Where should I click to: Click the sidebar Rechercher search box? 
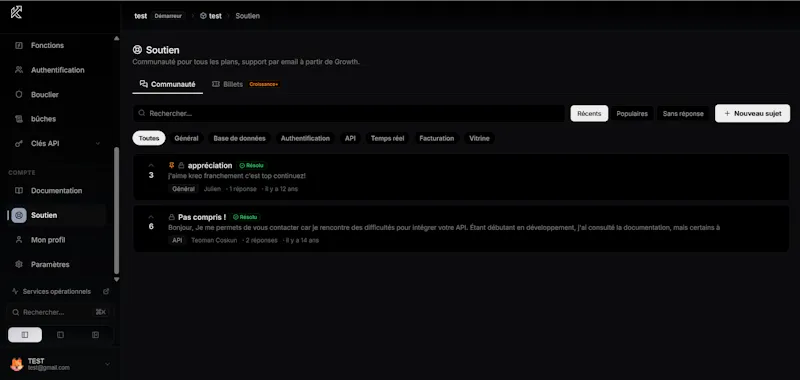coord(59,312)
